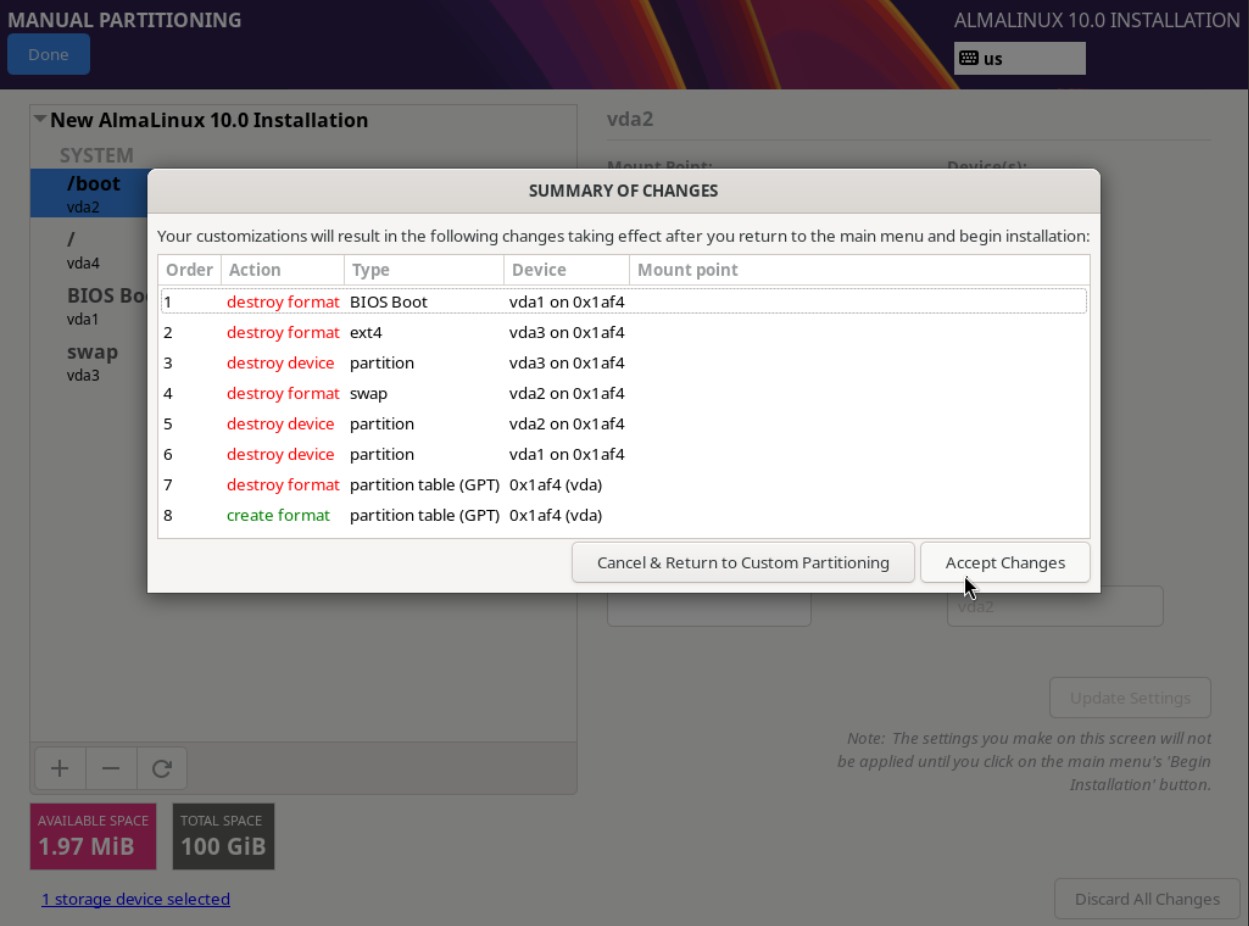The width and height of the screenshot is (1249, 926).
Task: Click the 'ext4' type cell
Action: [366, 332]
